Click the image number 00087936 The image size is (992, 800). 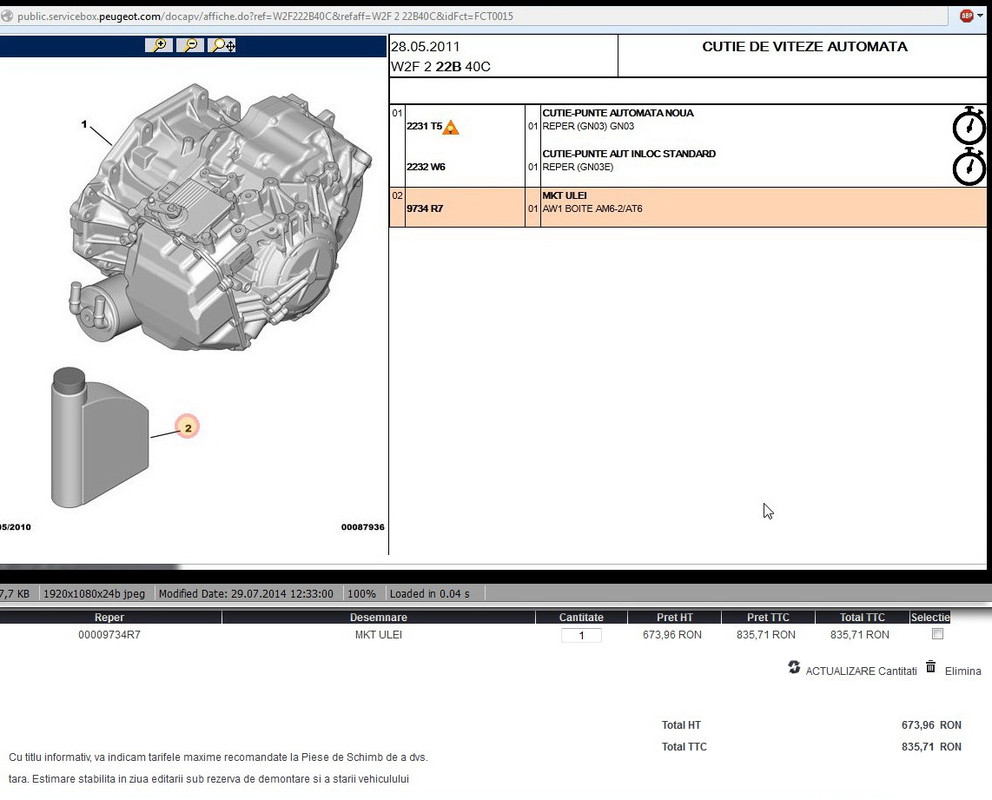[363, 527]
